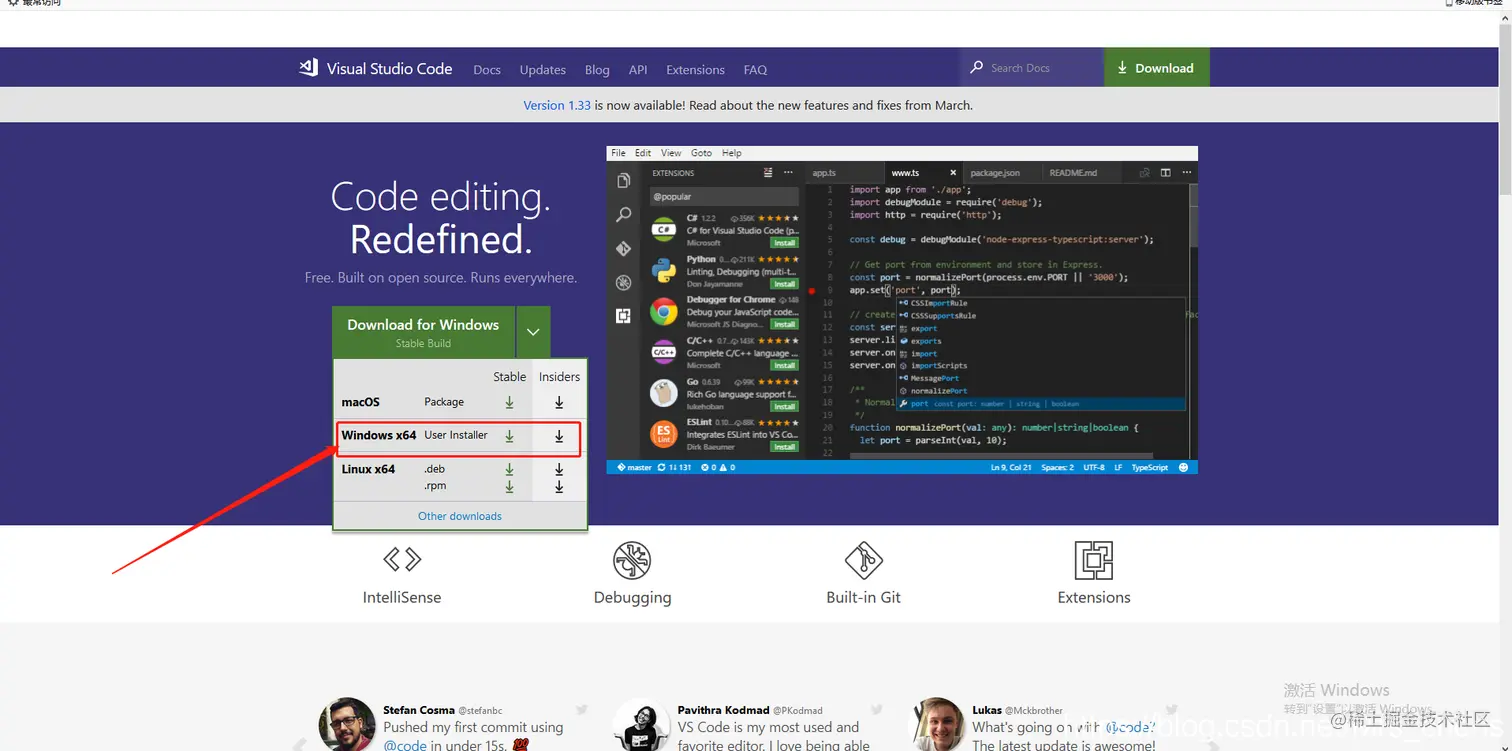Image resolution: width=1512 pixels, height=751 pixels.
Task: Open the Other downloads link
Action: 460,516
